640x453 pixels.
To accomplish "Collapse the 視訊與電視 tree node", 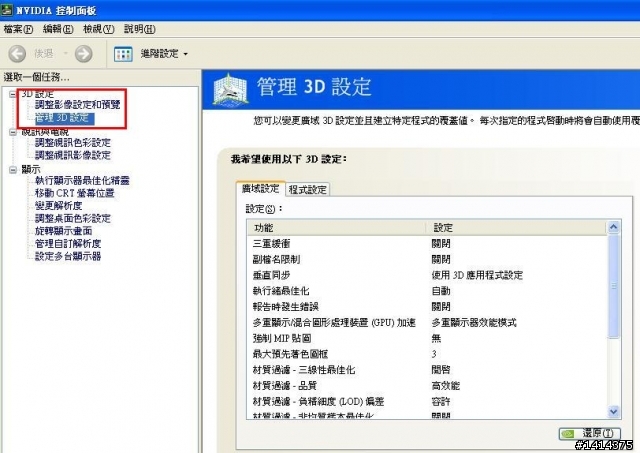I will tap(13, 132).
